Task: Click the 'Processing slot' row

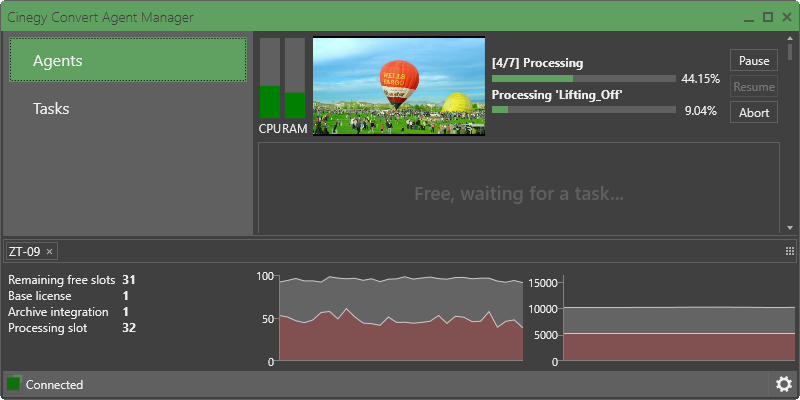Action: 71,328
